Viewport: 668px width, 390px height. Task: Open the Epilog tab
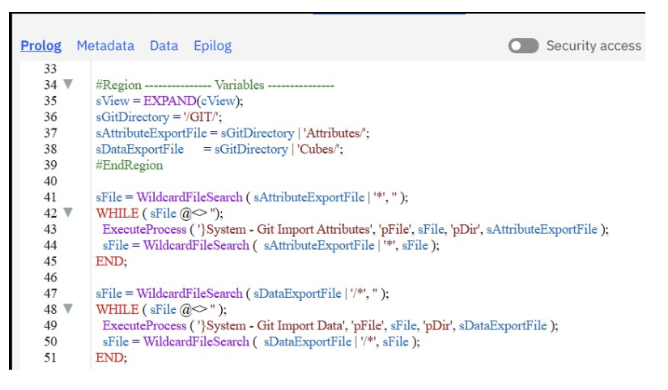tap(213, 46)
